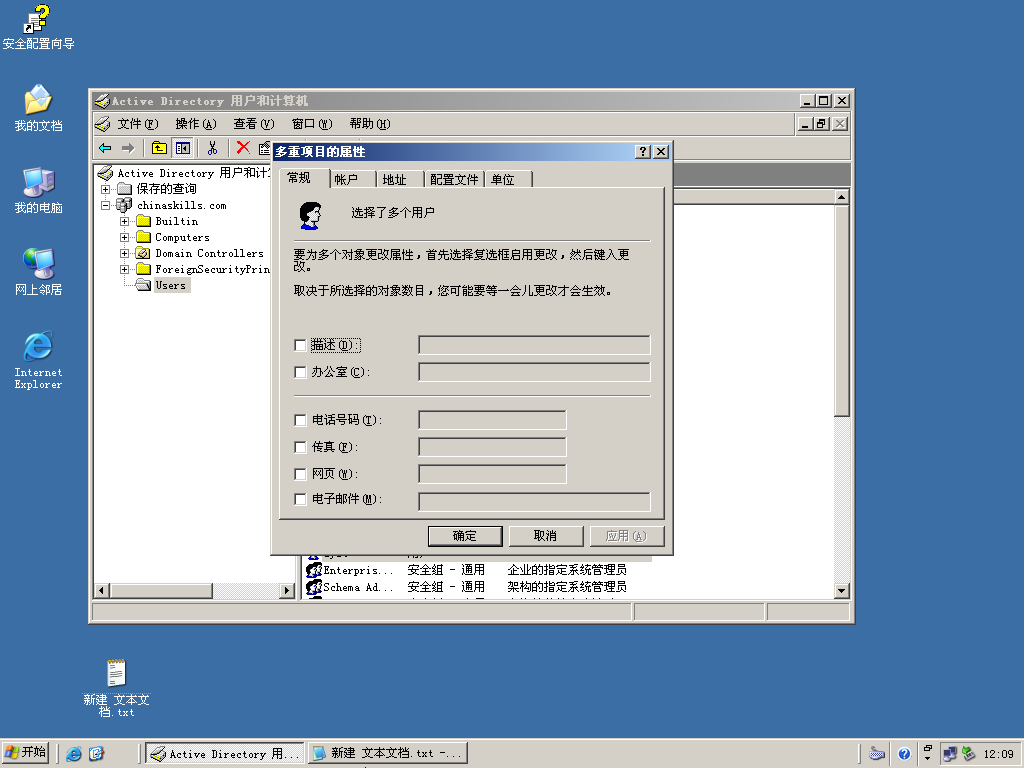Click the tree pane scroll-left arrow
This screenshot has height=768, width=1024.
pos(101,590)
